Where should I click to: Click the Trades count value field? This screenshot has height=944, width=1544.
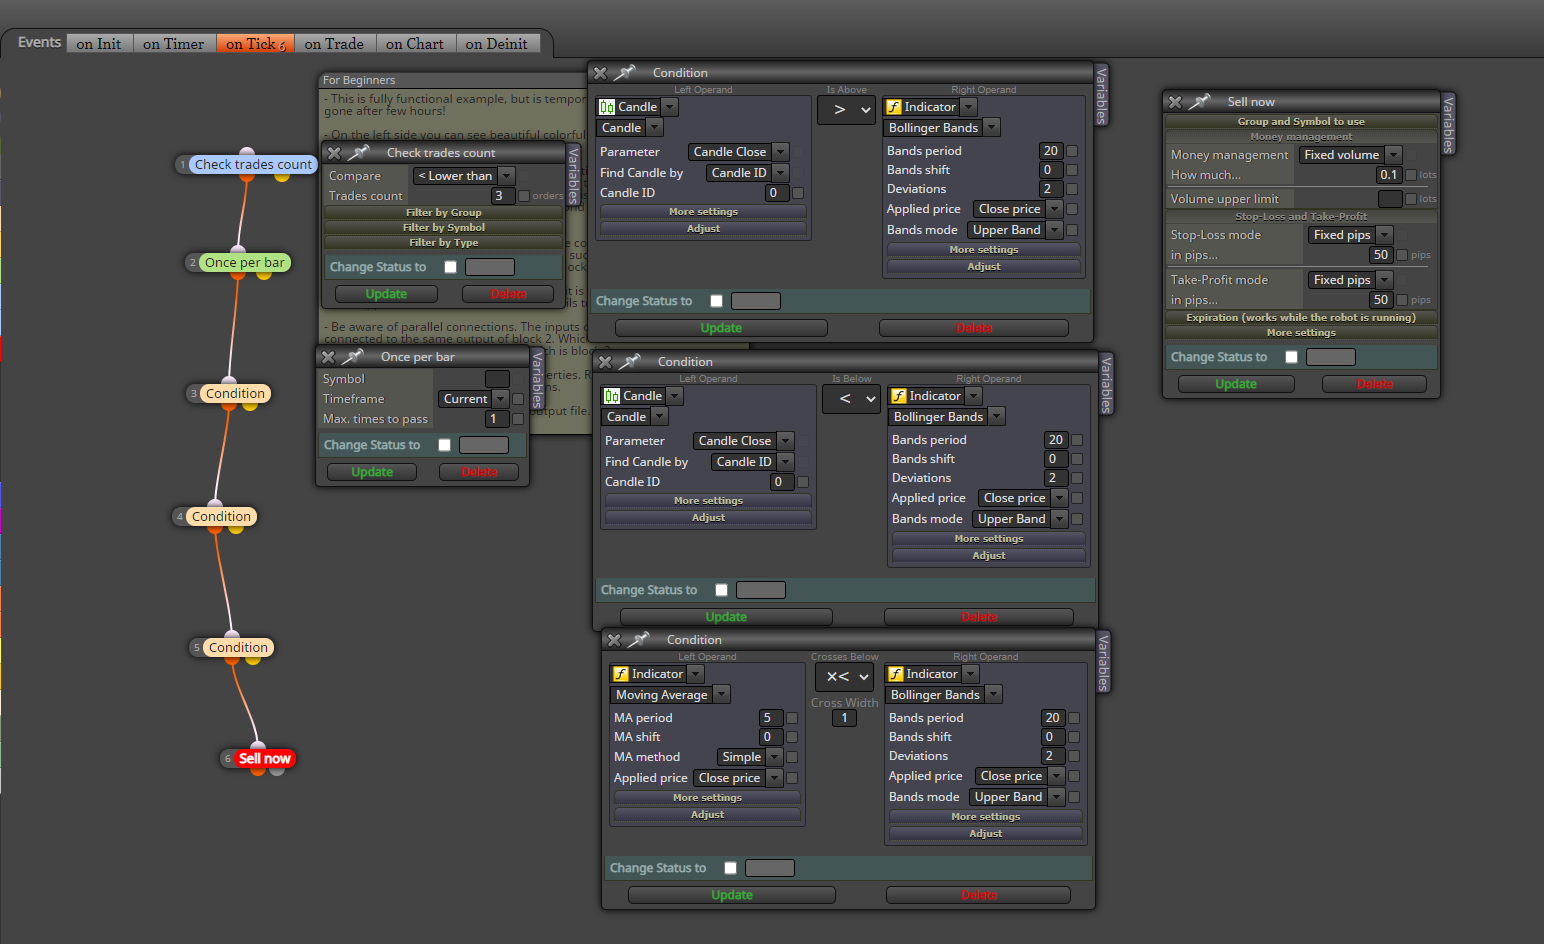[503, 196]
